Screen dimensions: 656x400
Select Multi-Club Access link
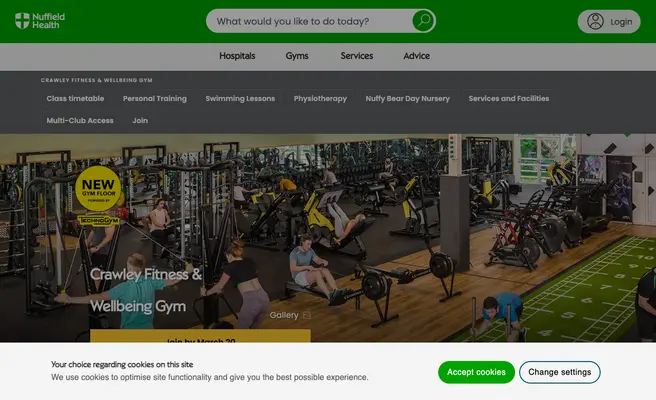click(80, 121)
